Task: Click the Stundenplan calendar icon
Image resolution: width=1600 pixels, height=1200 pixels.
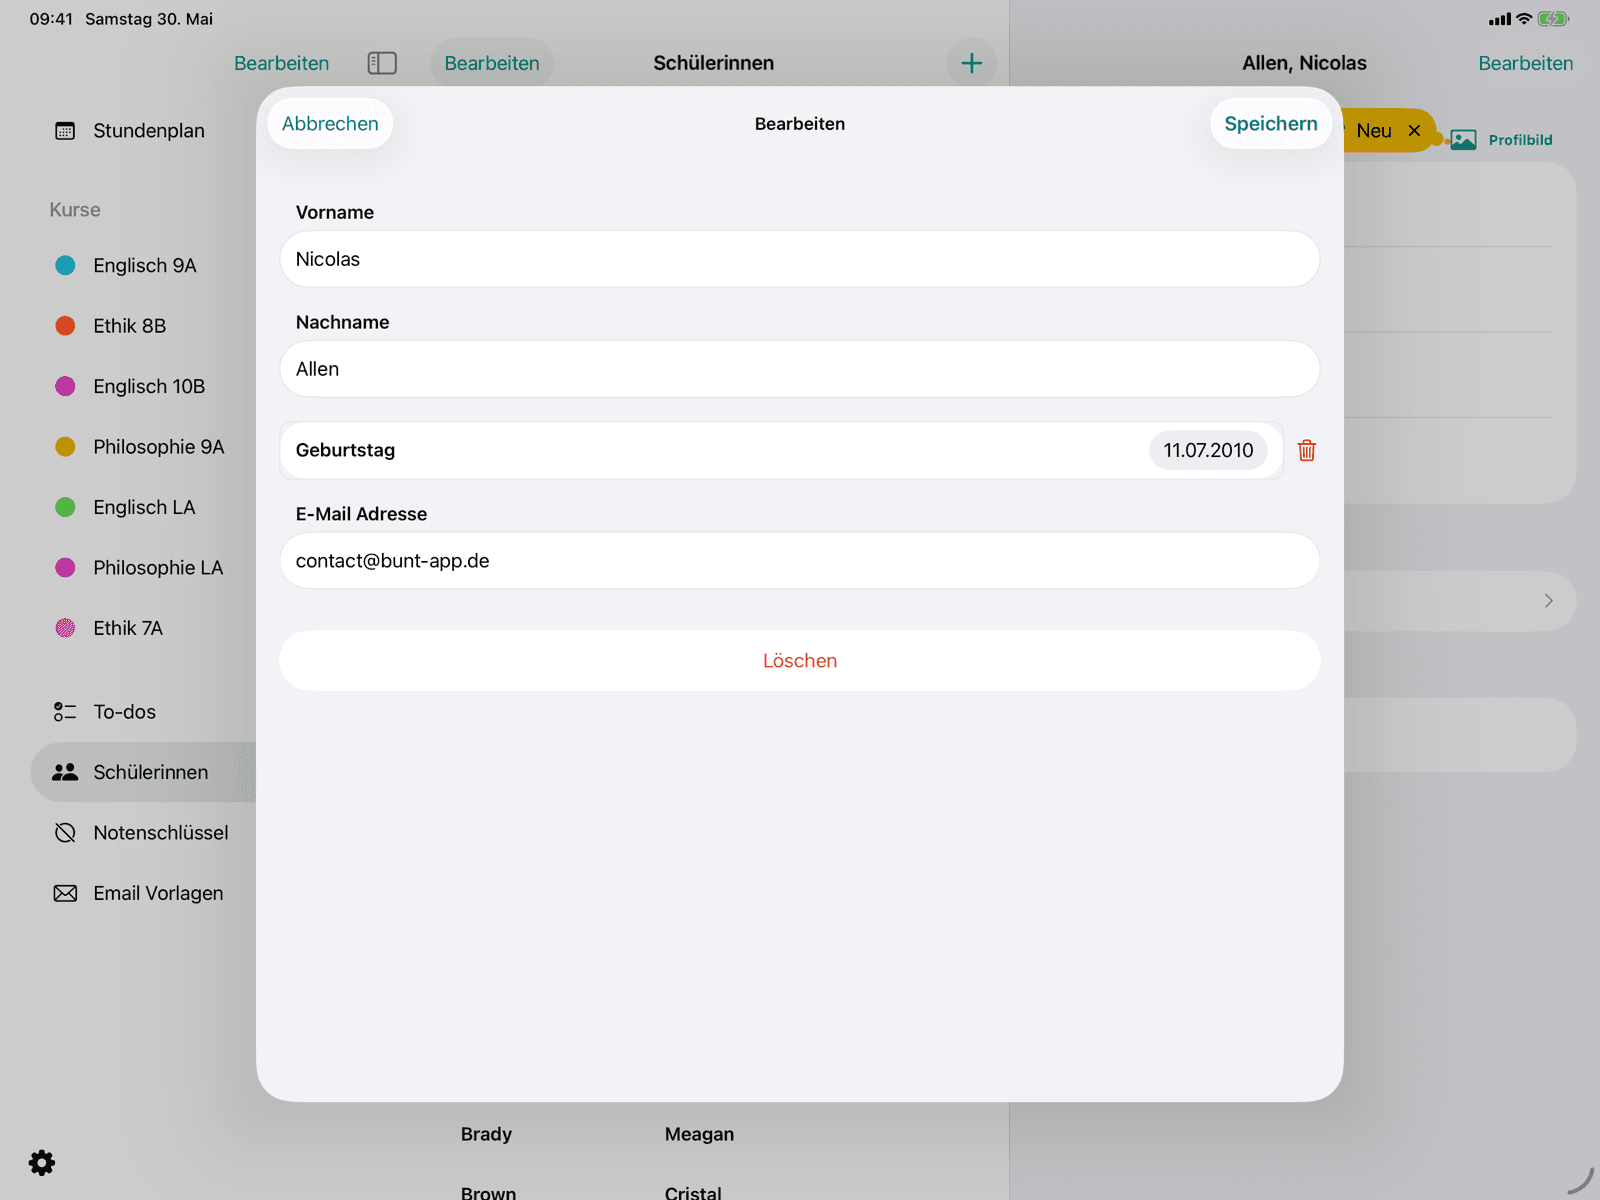Action: [65, 131]
